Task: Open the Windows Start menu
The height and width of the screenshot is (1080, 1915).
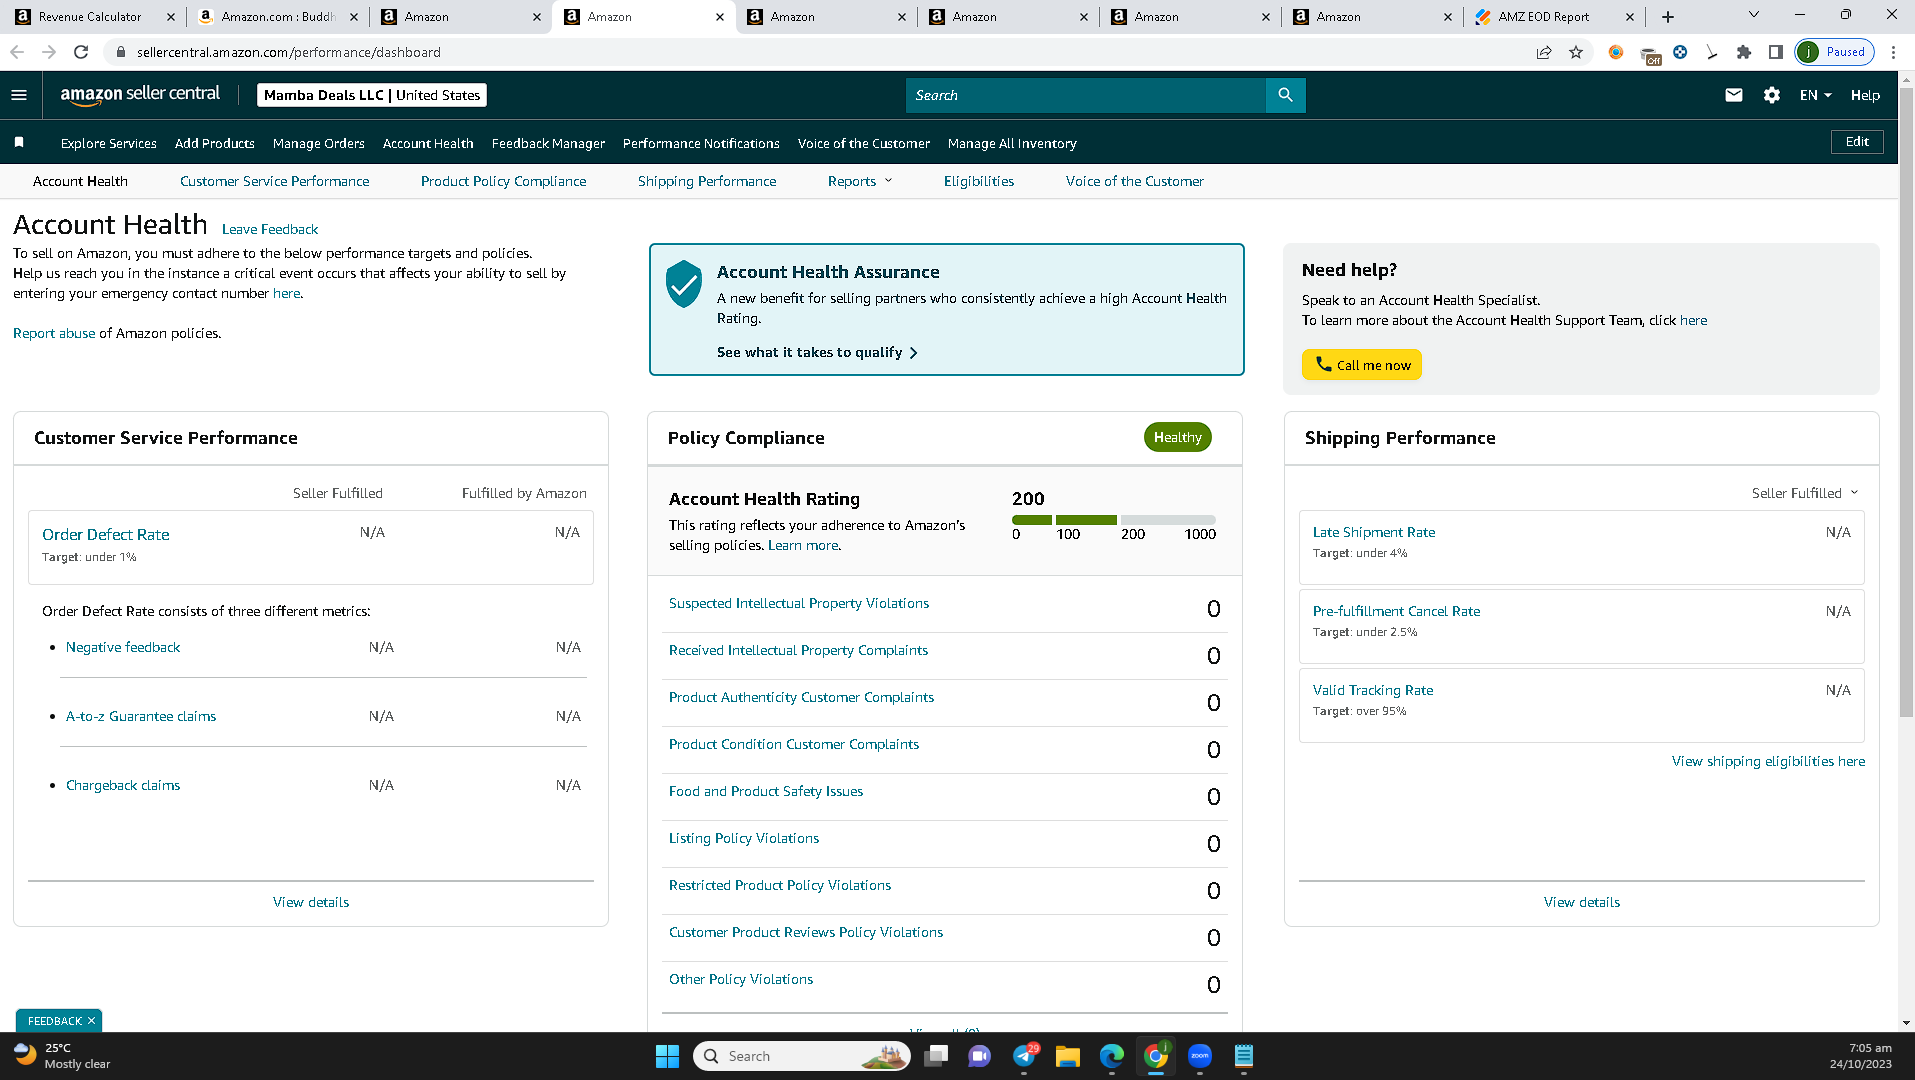Action: coord(667,1056)
